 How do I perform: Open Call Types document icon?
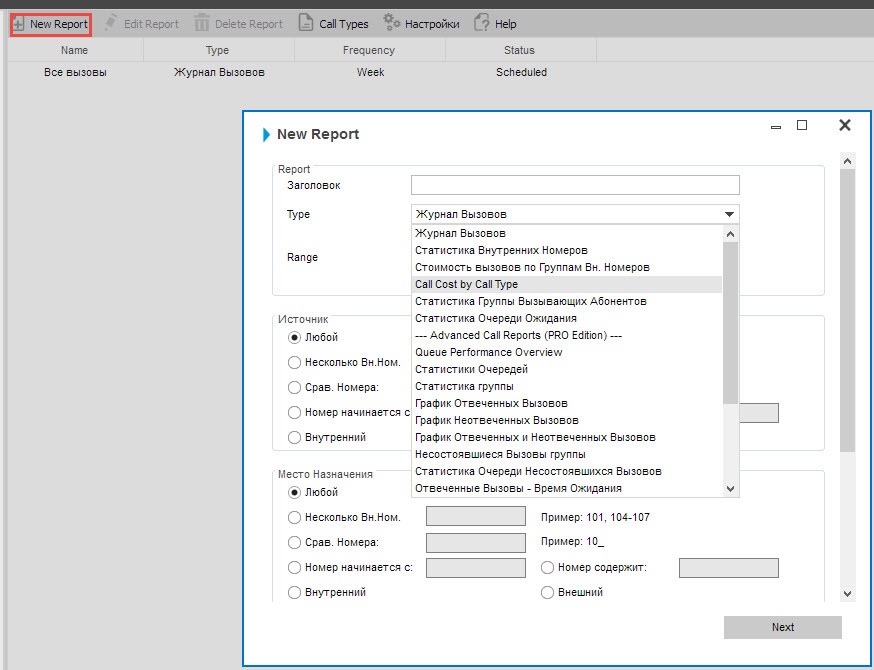click(306, 23)
